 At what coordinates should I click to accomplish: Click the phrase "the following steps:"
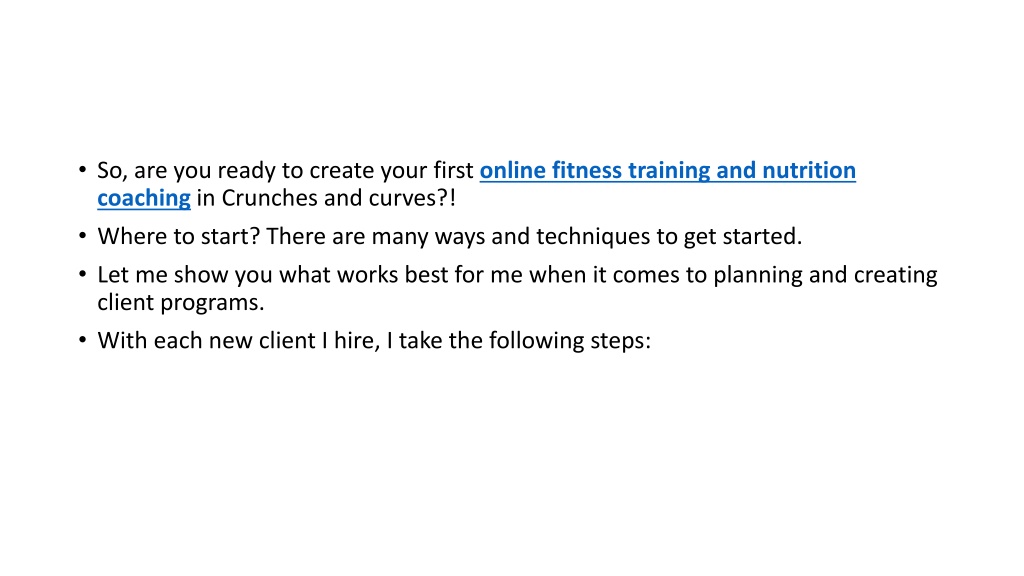(550, 341)
